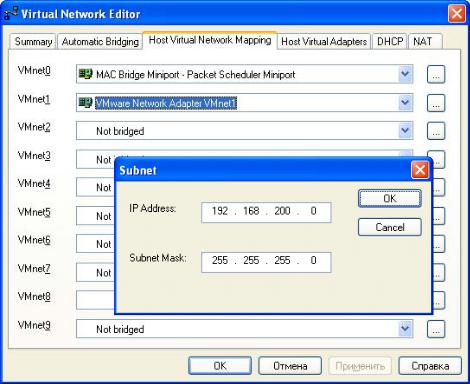Open the ellipsis options button for VMnet1

click(436, 103)
